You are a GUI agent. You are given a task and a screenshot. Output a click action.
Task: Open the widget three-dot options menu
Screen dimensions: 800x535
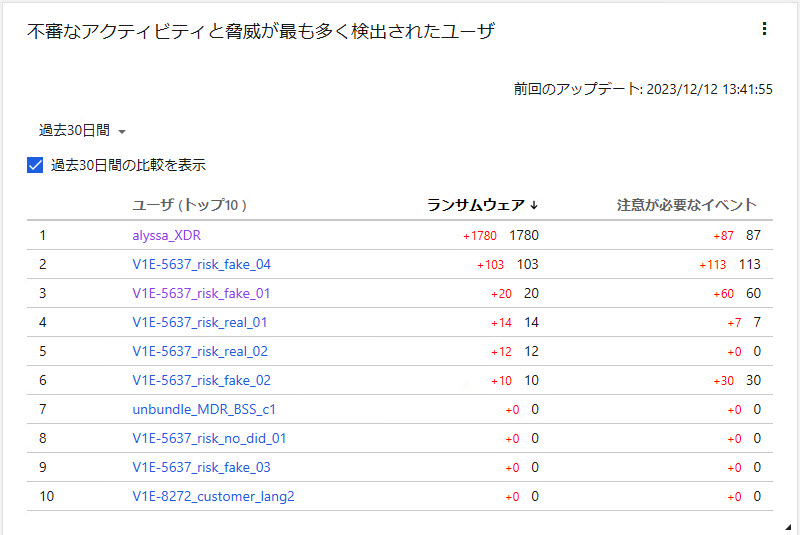click(x=764, y=30)
